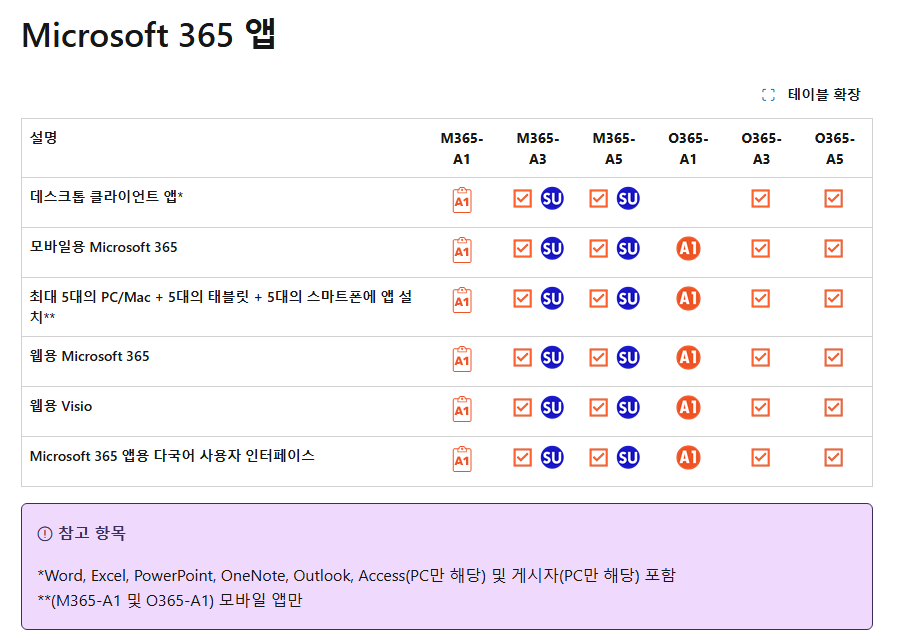This screenshot has height=640, width=899.
Task: Click the 최대 5대의 PC/Mac row description
Action: coord(221,306)
